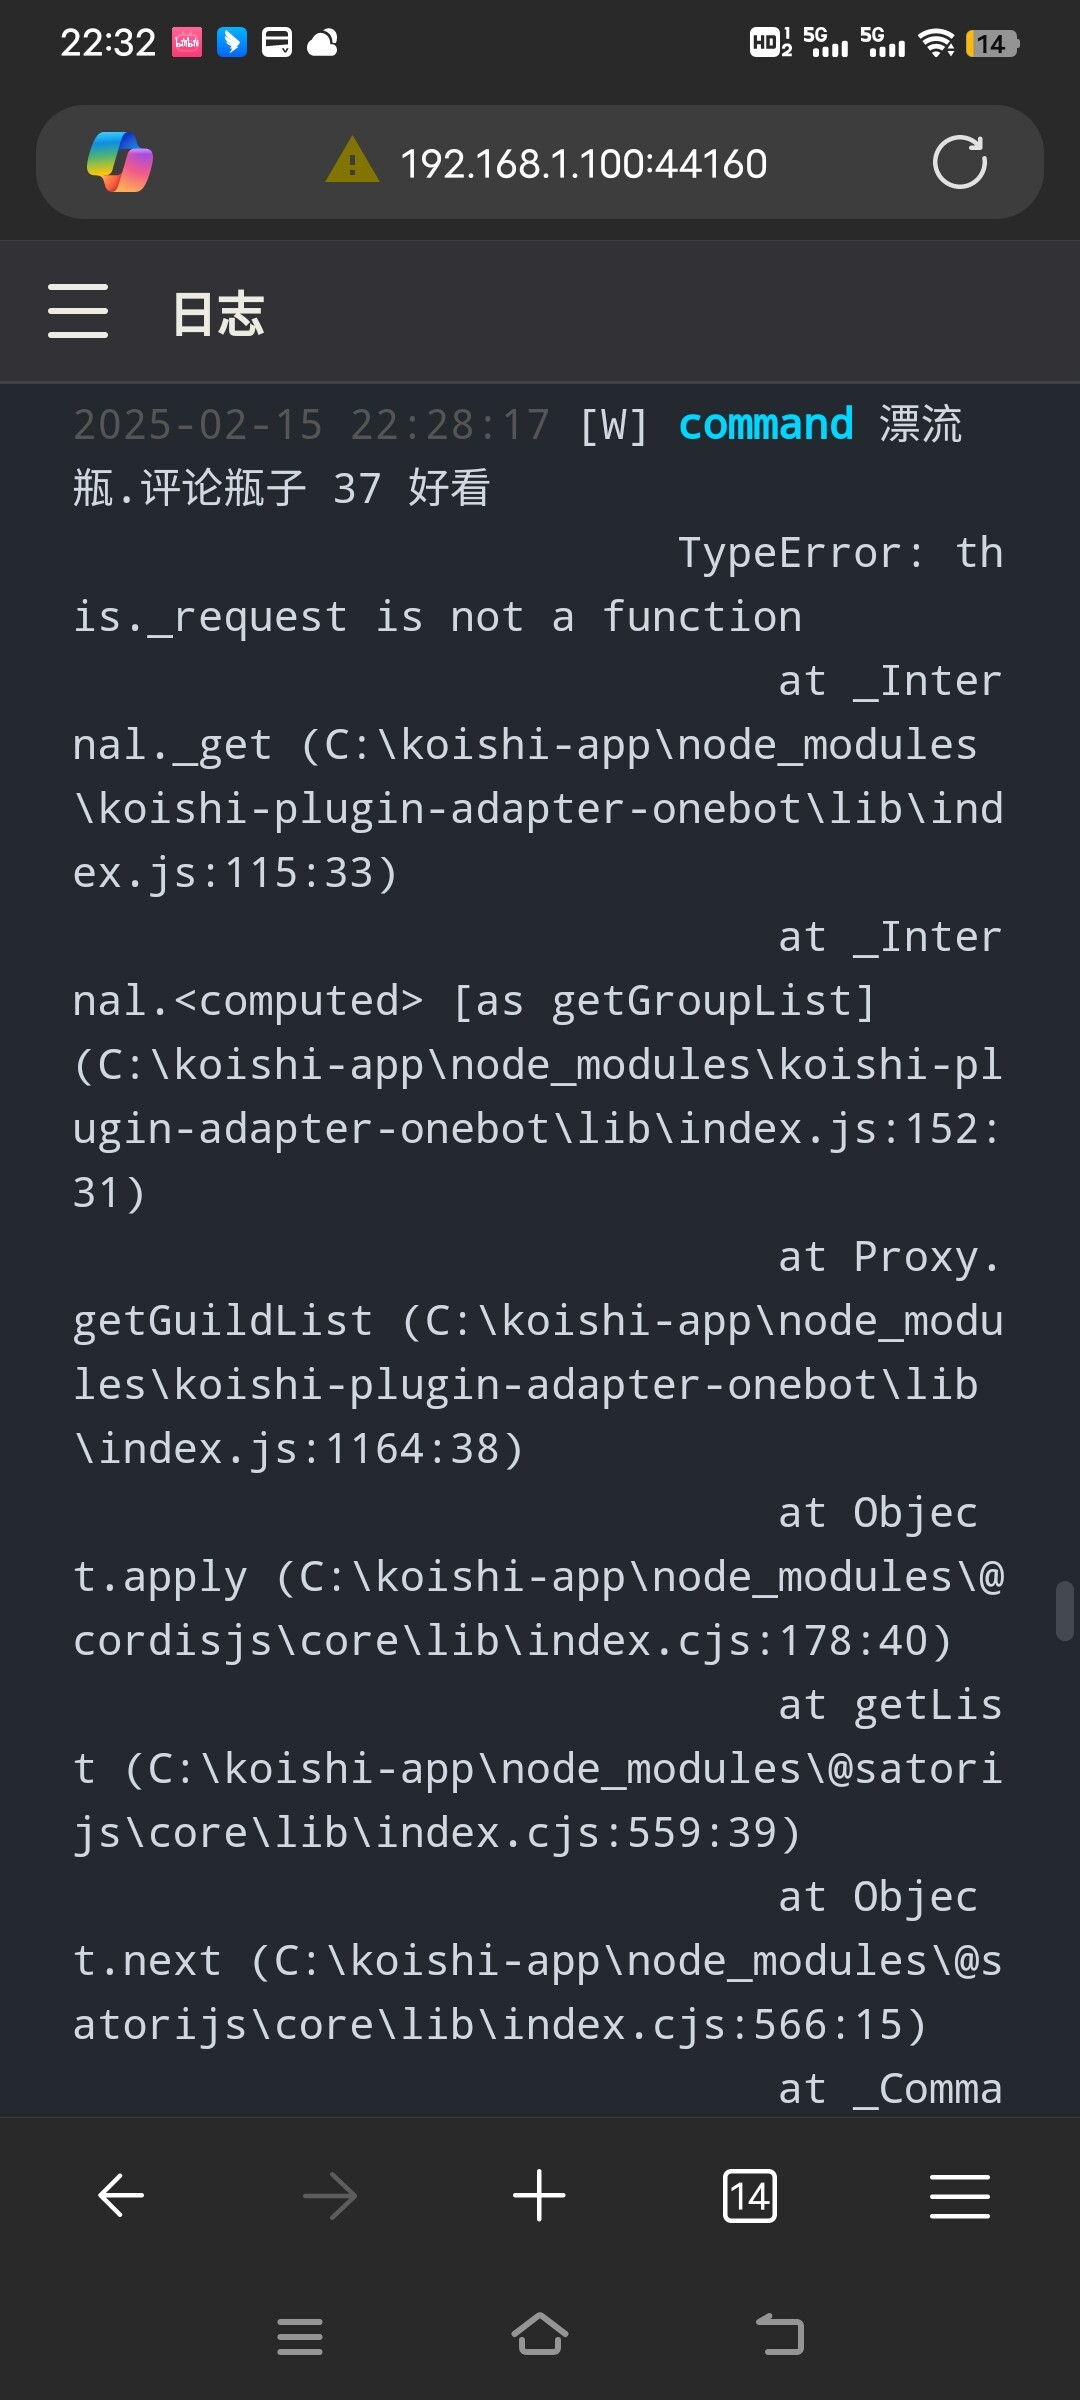The image size is (1080, 2400).
Task: Tap the Android home navigation button
Action: pyautogui.click(x=540, y=2335)
